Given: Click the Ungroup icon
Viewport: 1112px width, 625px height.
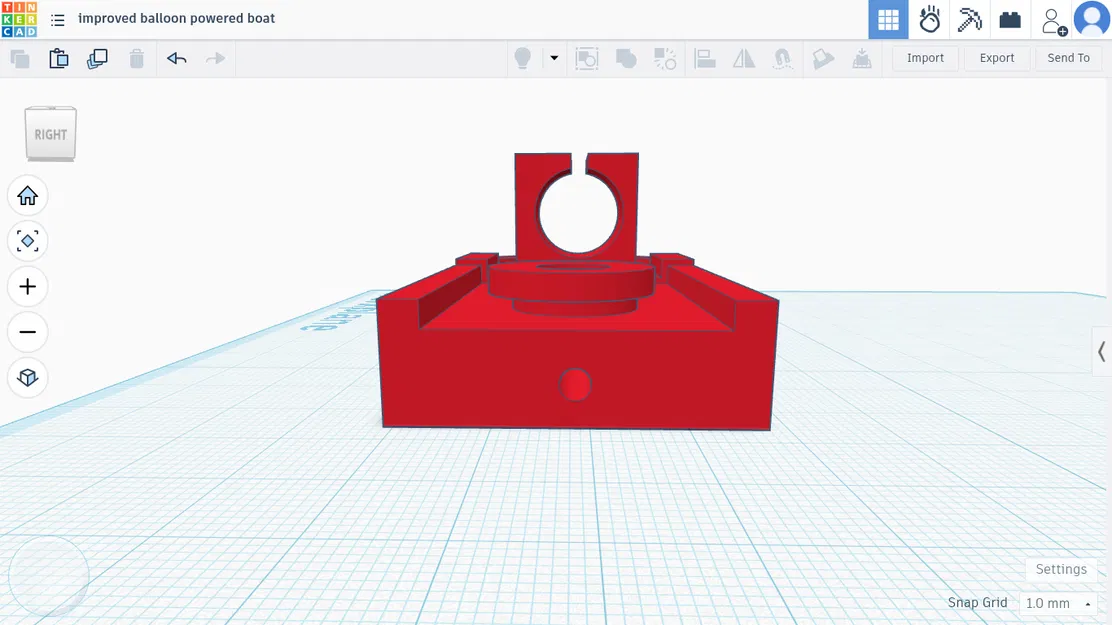Looking at the screenshot, I should pyautogui.click(x=665, y=58).
